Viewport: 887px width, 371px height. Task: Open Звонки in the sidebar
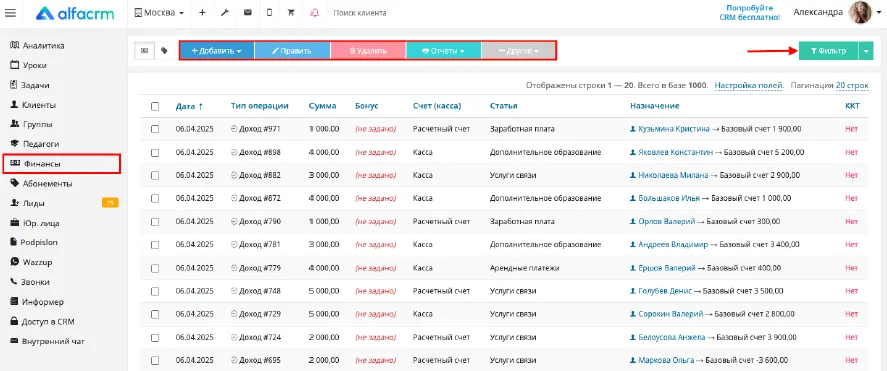[31, 282]
